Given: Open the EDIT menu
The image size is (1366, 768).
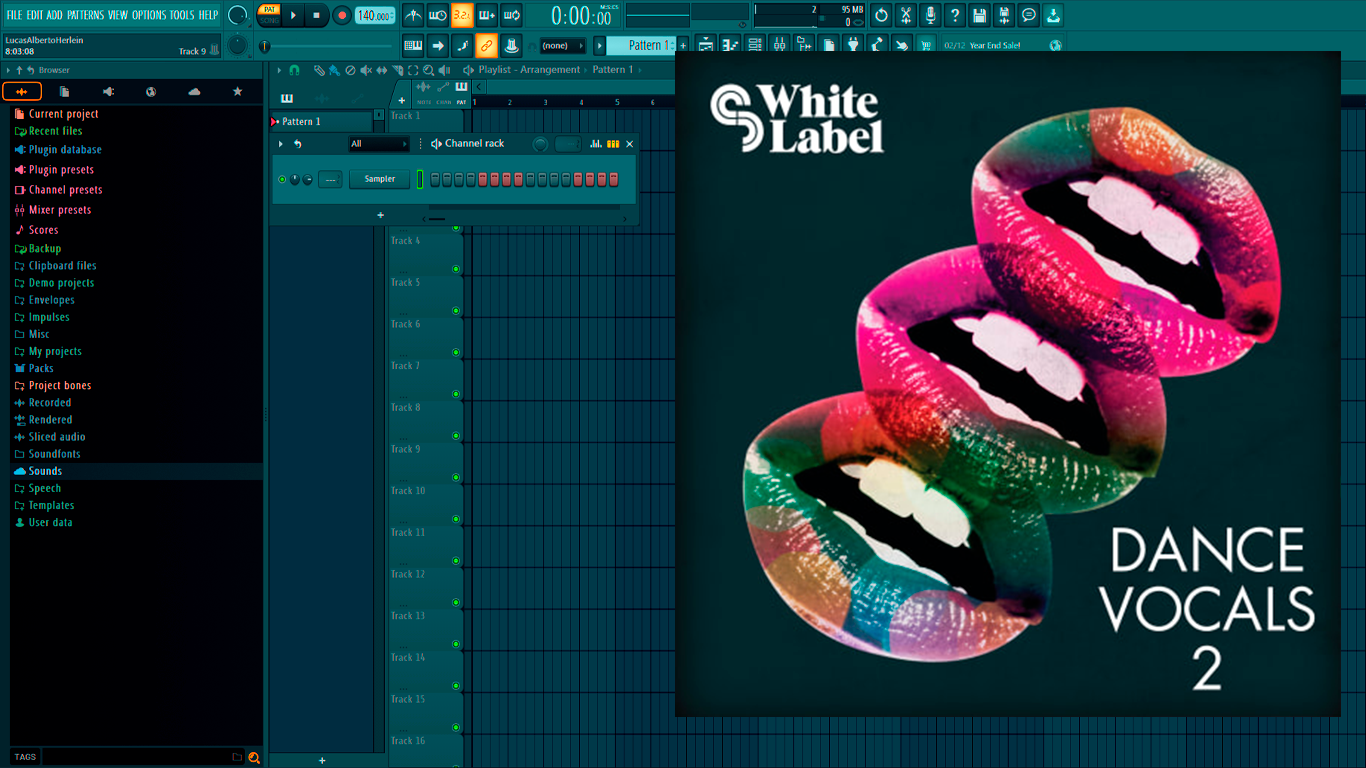Looking at the screenshot, I should (x=35, y=15).
